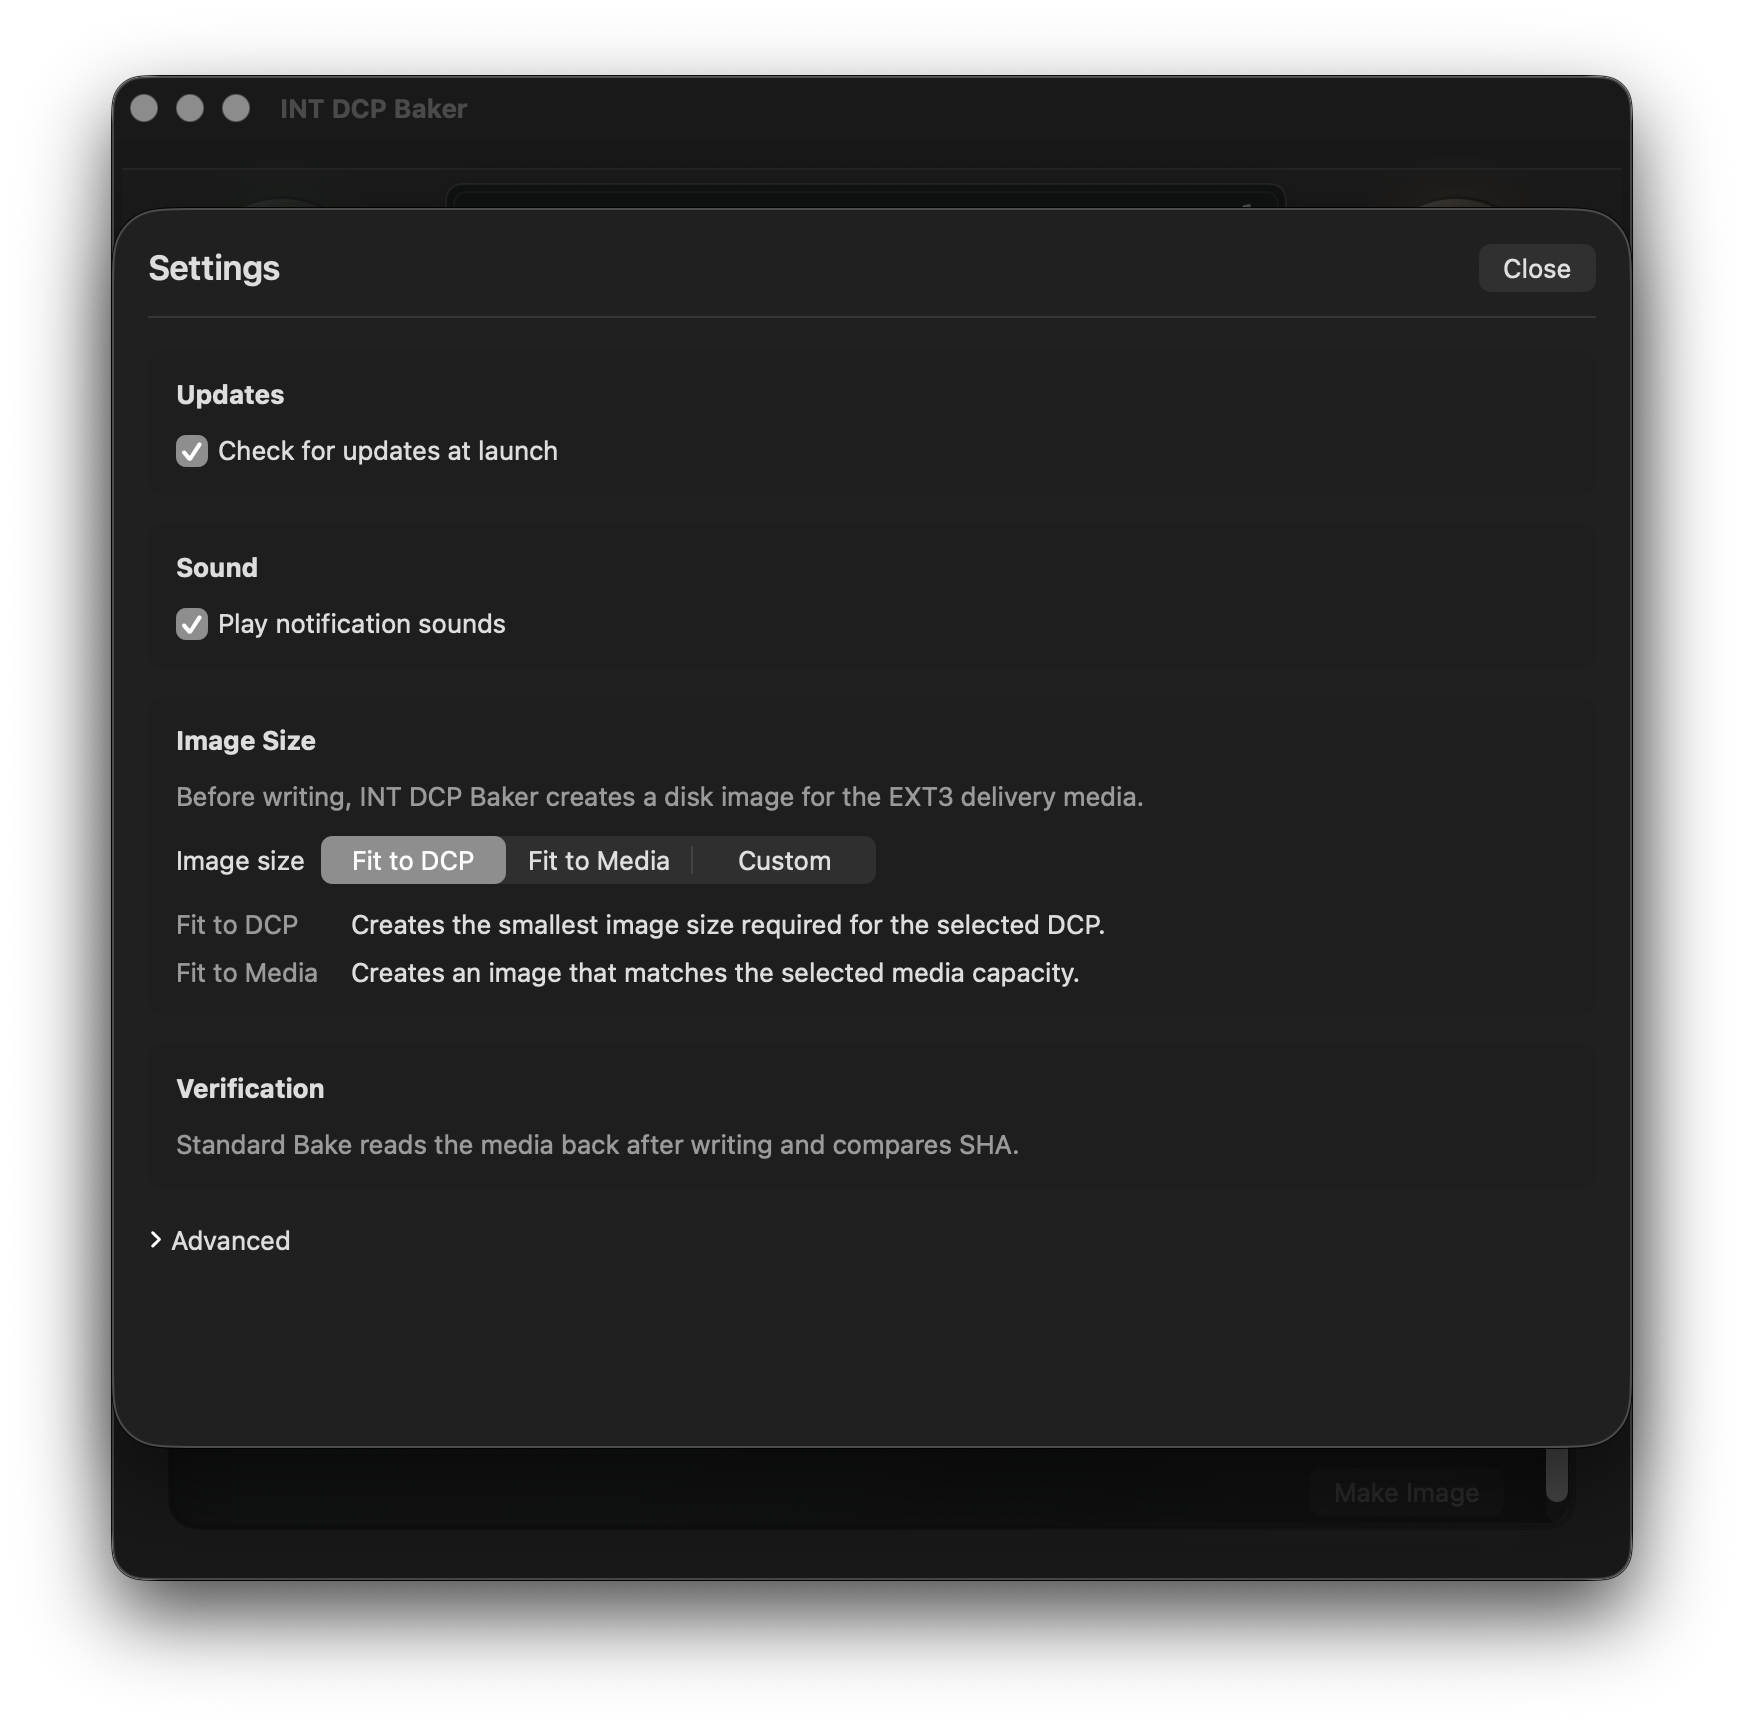The height and width of the screenshot is (1728, 1744).
Task: Click the 'Standard Bake reads the media' text
Action: [598, 1145]
